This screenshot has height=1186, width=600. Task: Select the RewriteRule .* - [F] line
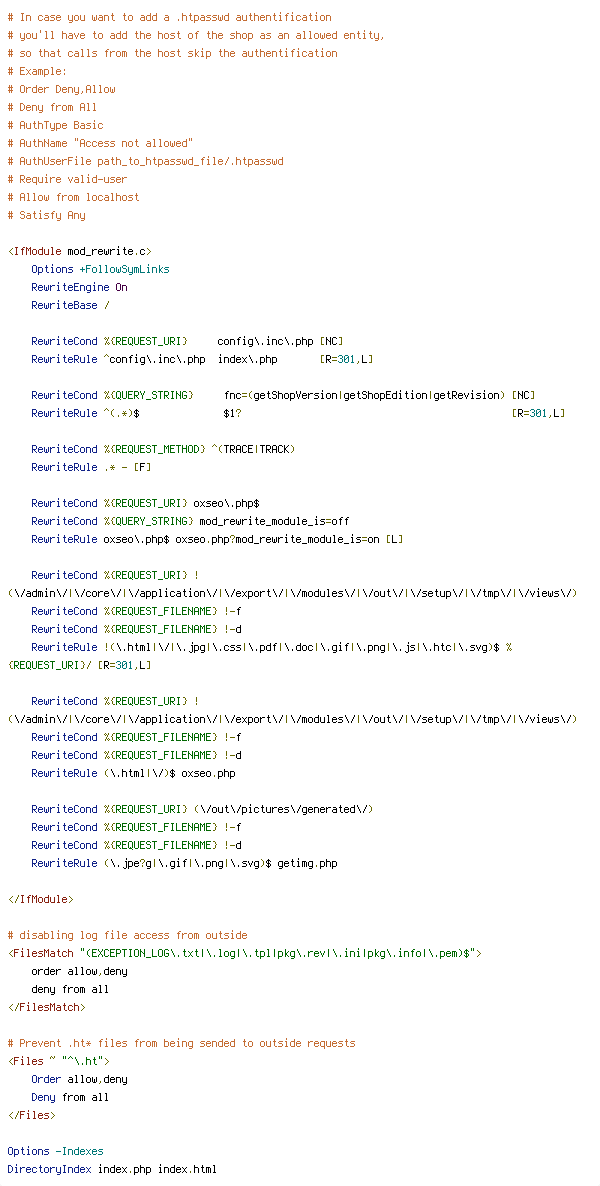91,467
